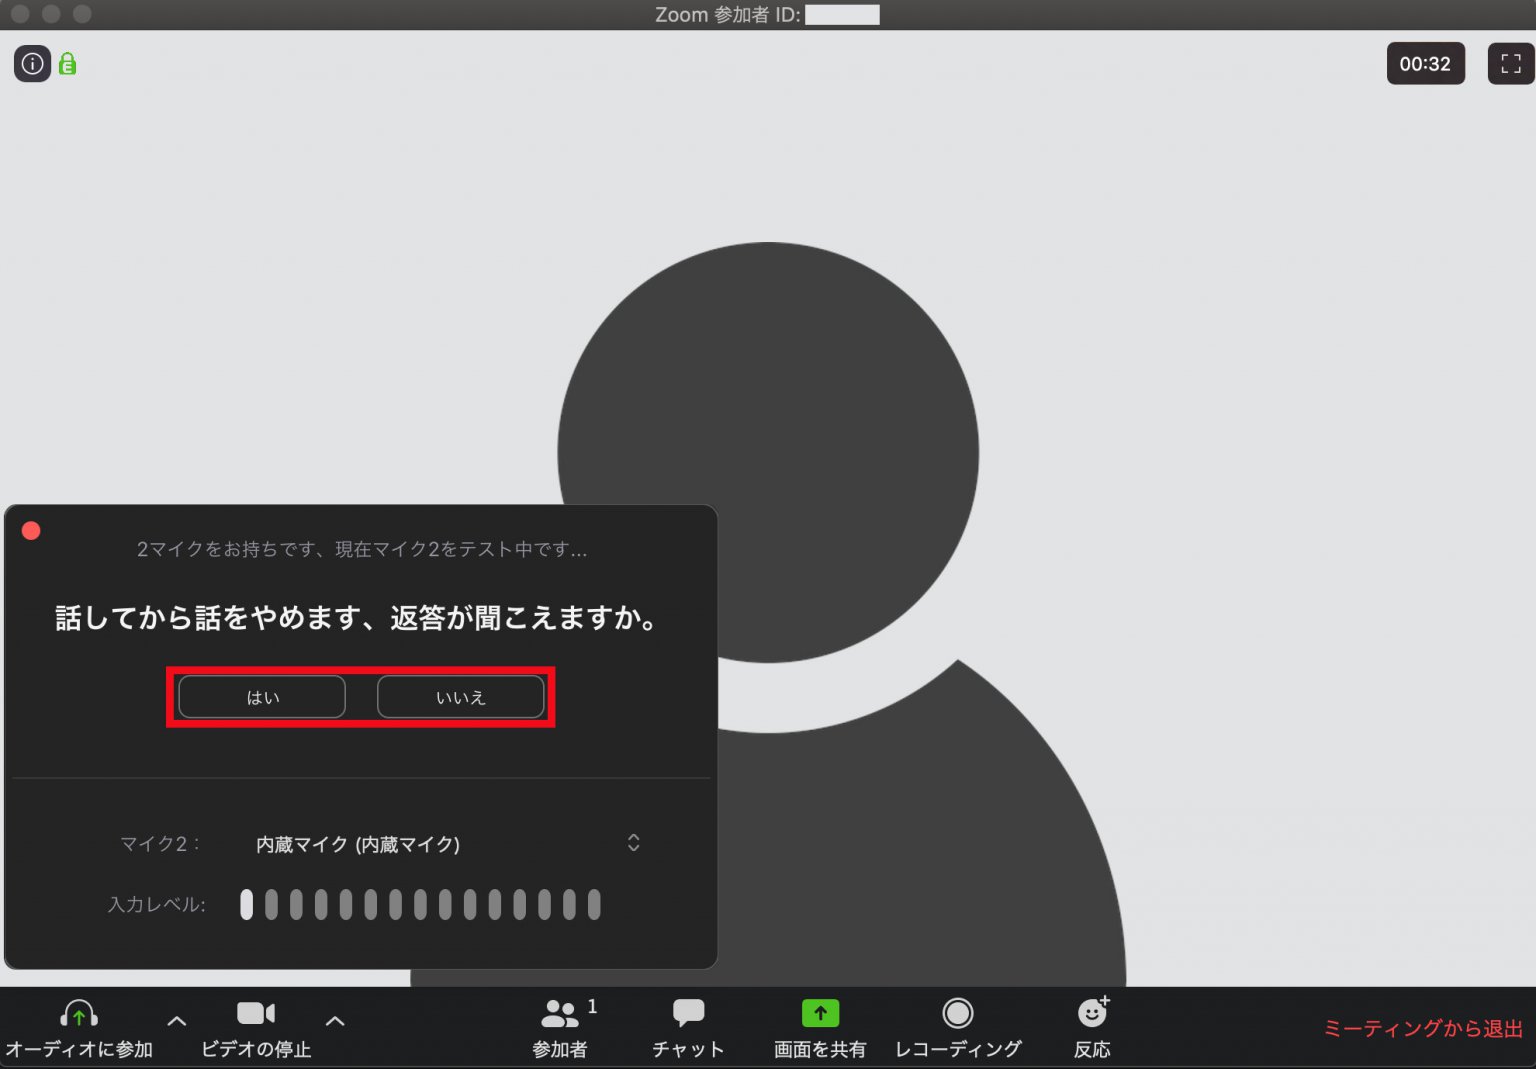This screenshot has width=1536, height=1069.
Task: Toggle fullscreen with the top-right icon
Action: 1510,63
